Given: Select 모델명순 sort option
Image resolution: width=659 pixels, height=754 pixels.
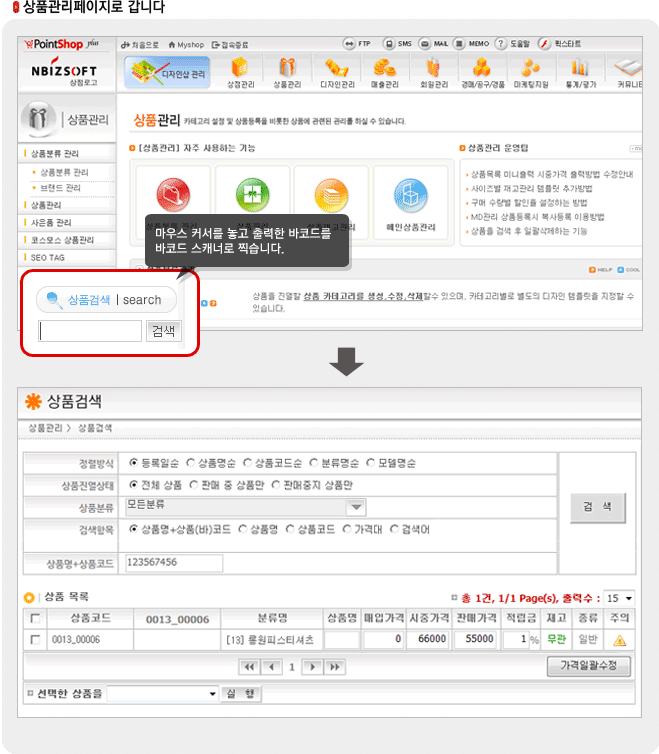Looking at the screenshot, I should coord(370,463).
